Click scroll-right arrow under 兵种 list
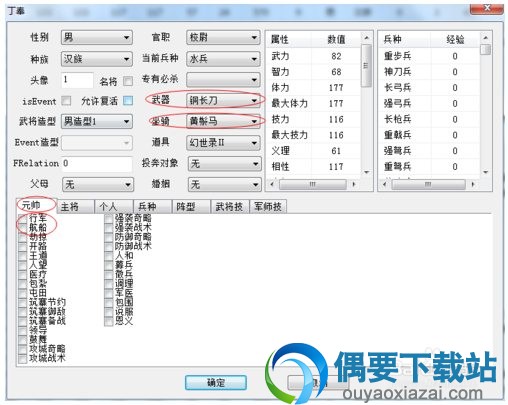 (x=472, y=184)
